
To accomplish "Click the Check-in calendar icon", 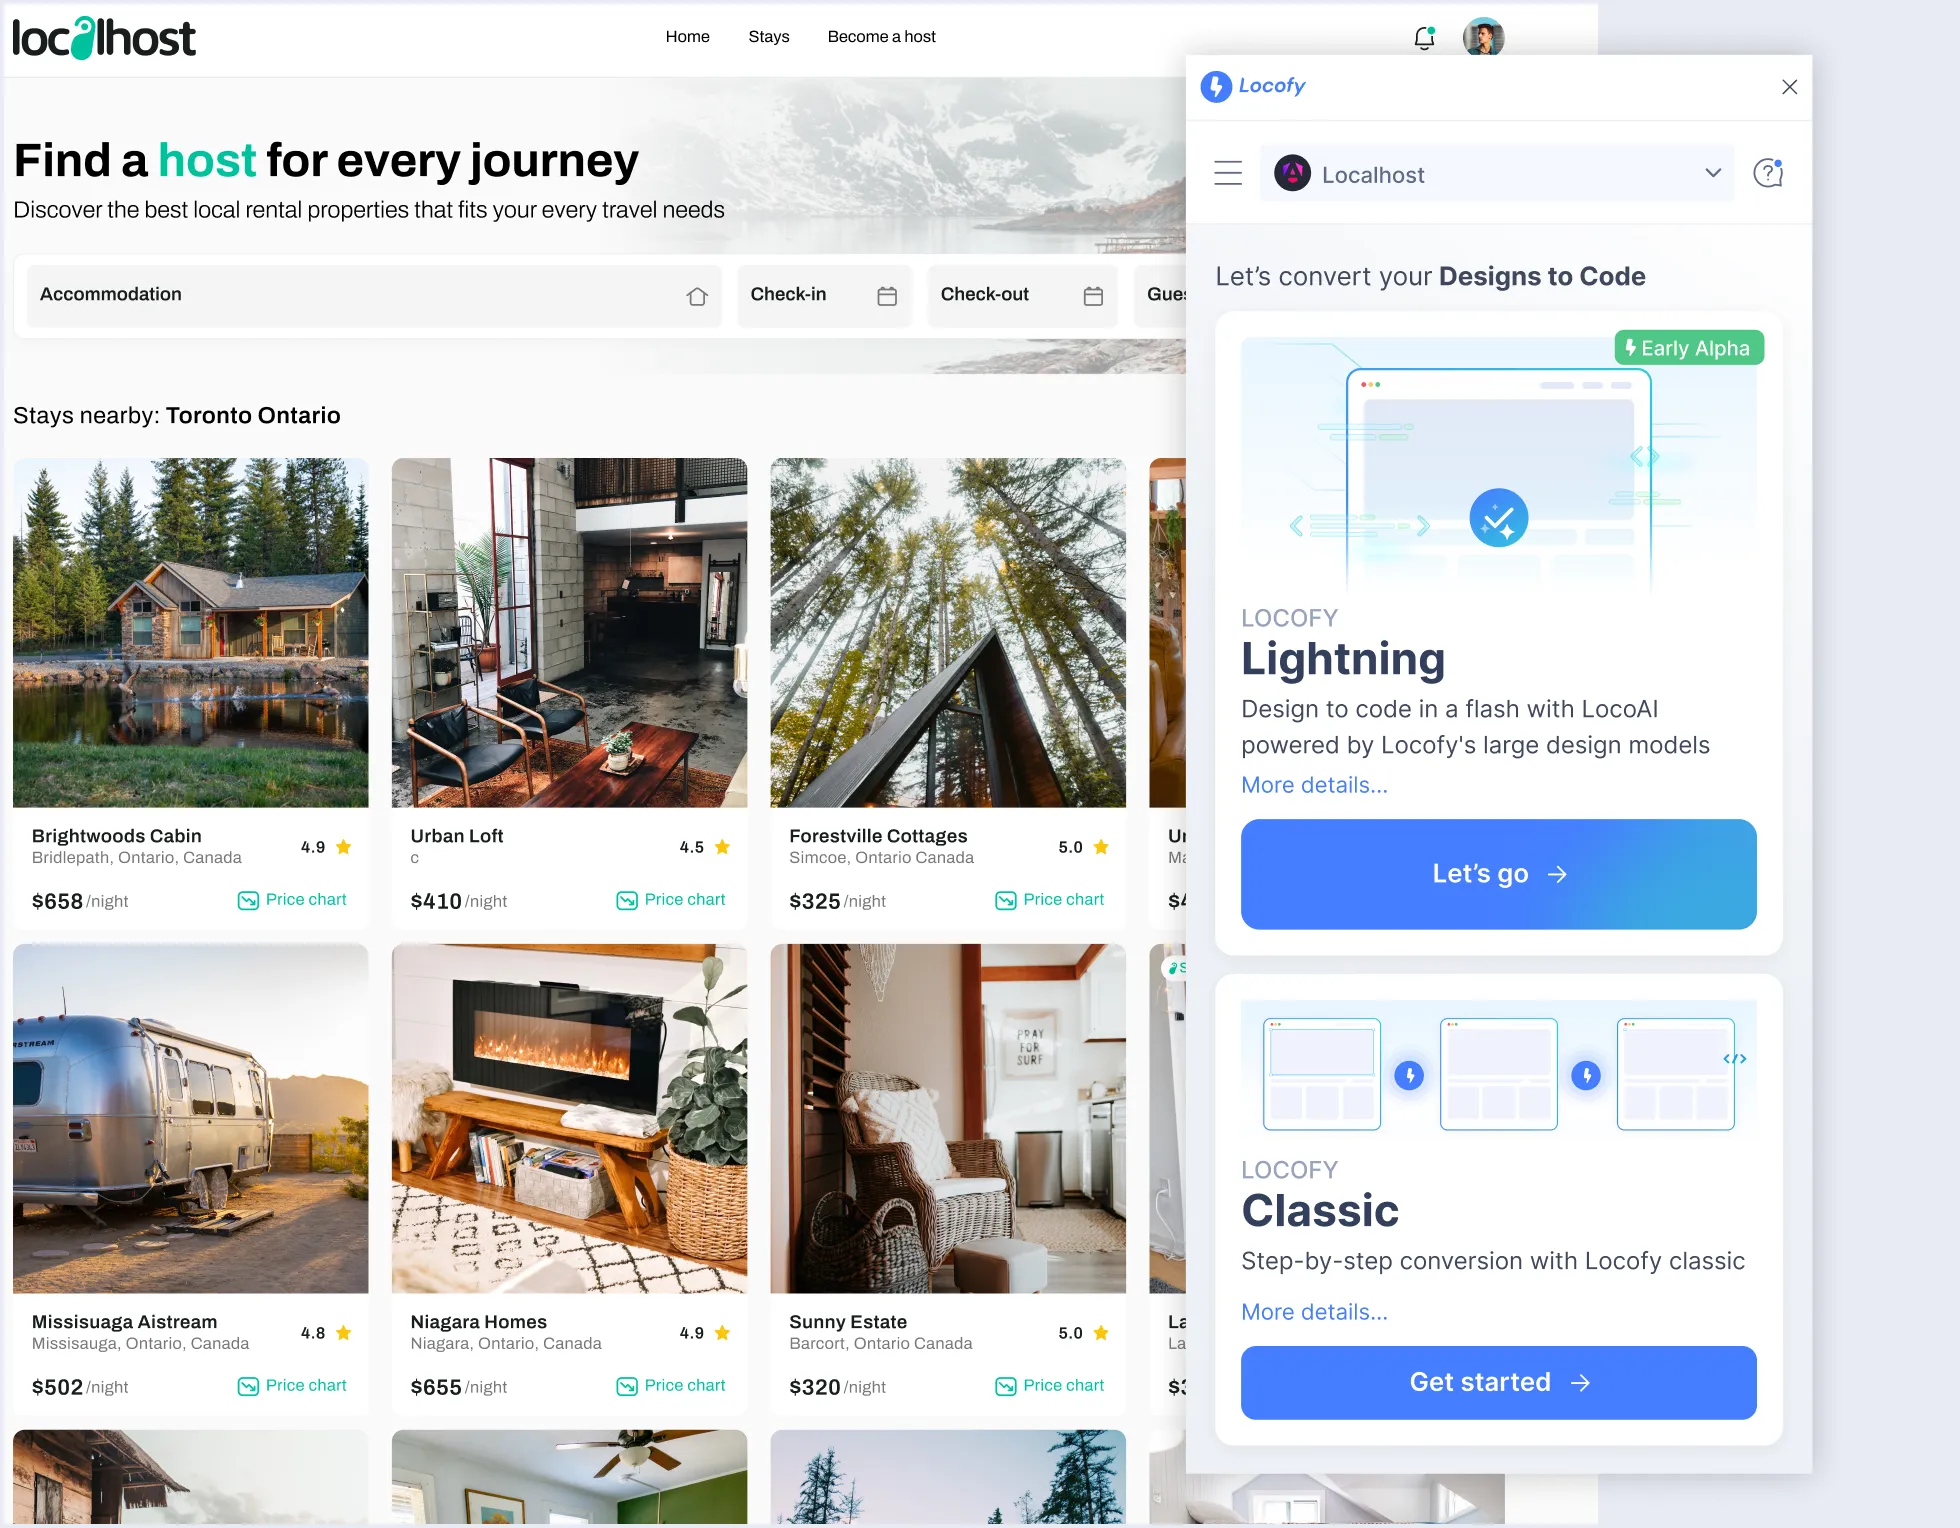I will point(887,296).
